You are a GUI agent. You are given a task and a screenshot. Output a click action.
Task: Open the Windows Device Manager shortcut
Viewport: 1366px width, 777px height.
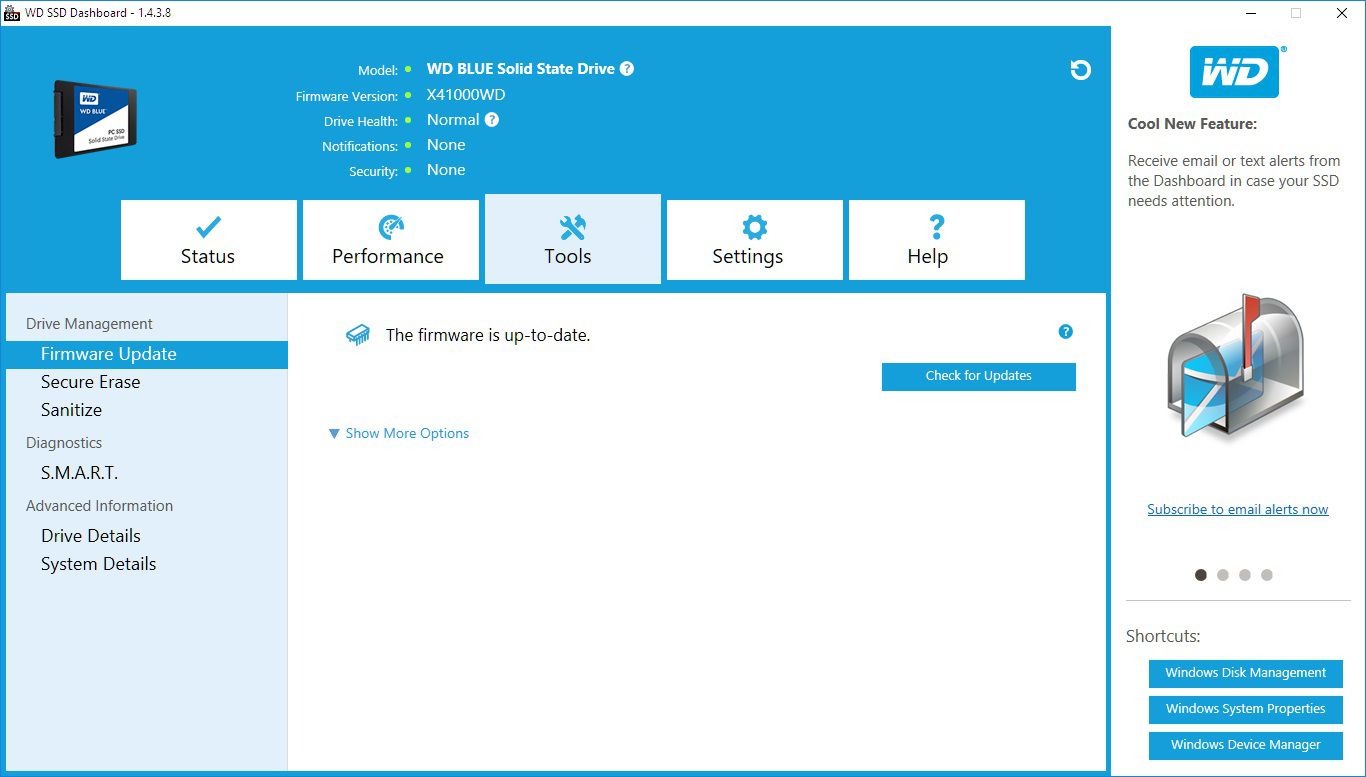(1246, 745)
